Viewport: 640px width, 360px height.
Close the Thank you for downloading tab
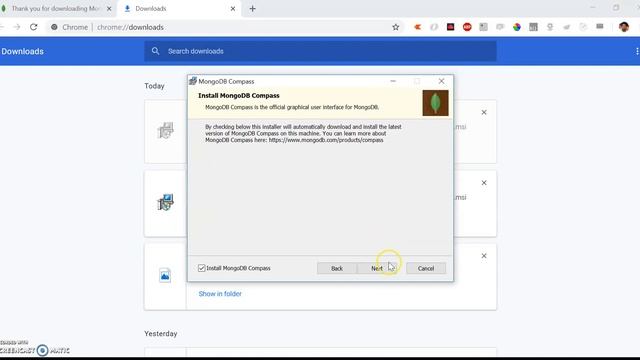click(x=109, y=9)
